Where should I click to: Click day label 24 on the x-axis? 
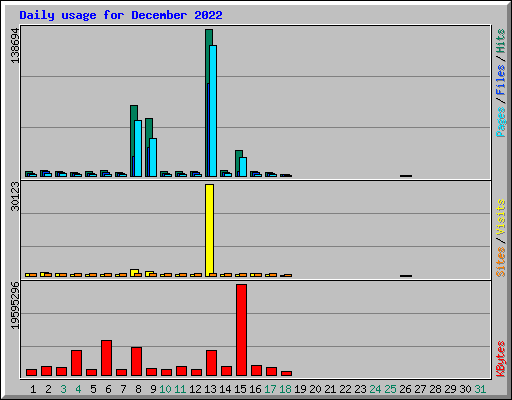click(x=375, y=389)
